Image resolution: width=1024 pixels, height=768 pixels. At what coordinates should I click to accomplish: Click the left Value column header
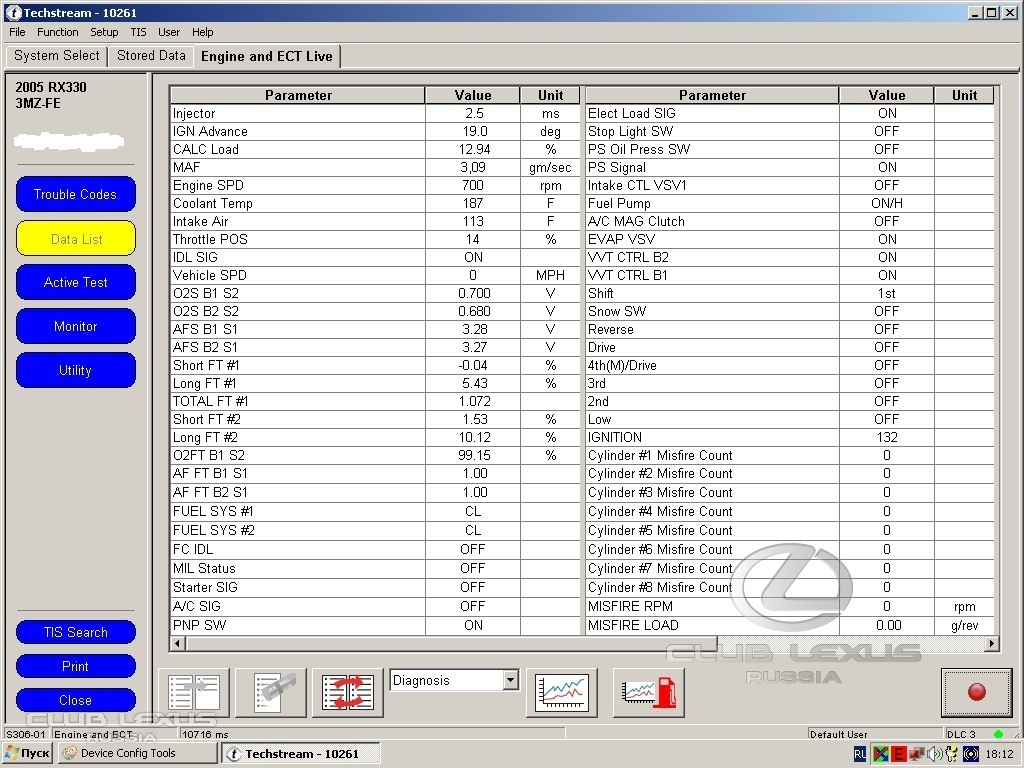tap(473, 95)
